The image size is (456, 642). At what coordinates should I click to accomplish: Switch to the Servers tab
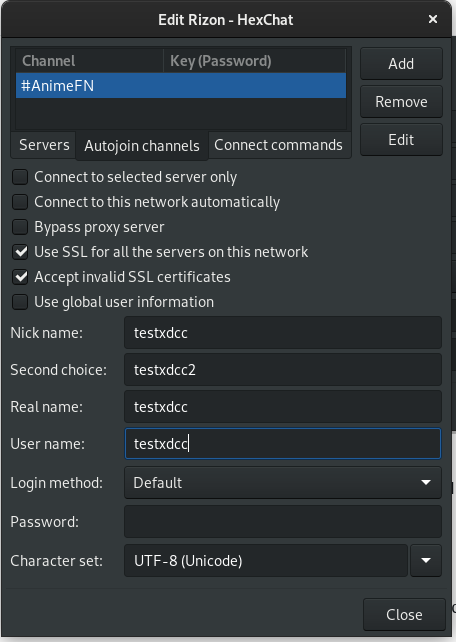click(44, 145)
